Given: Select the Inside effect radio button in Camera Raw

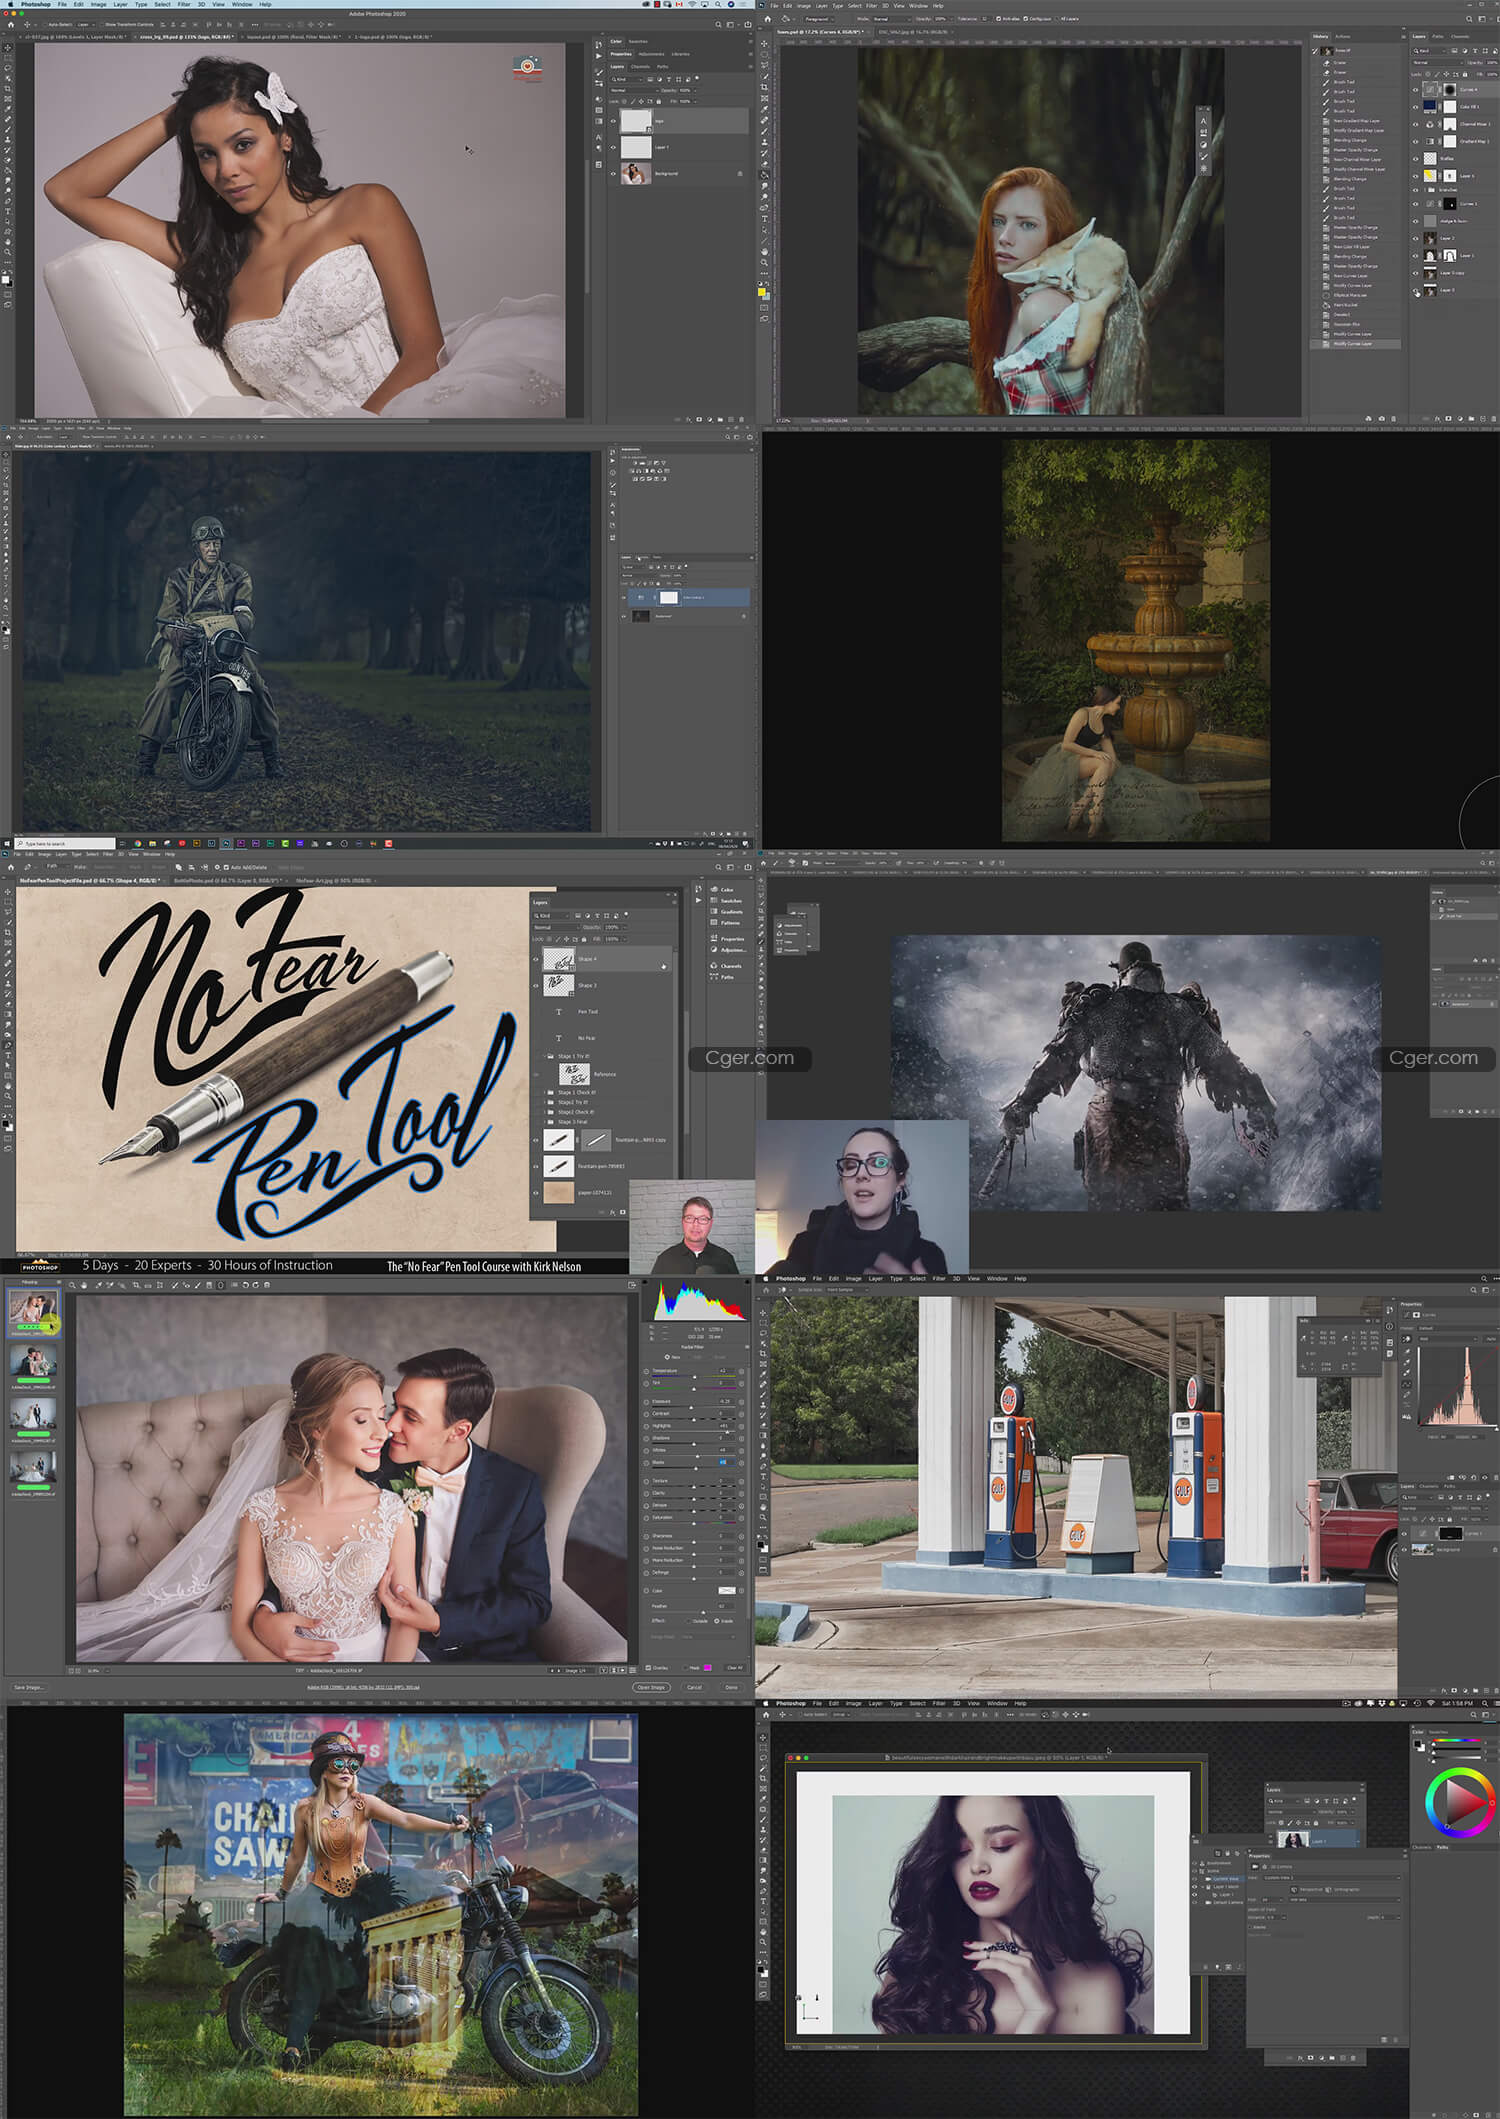Looking at the screenshot, I should 717,1621.
